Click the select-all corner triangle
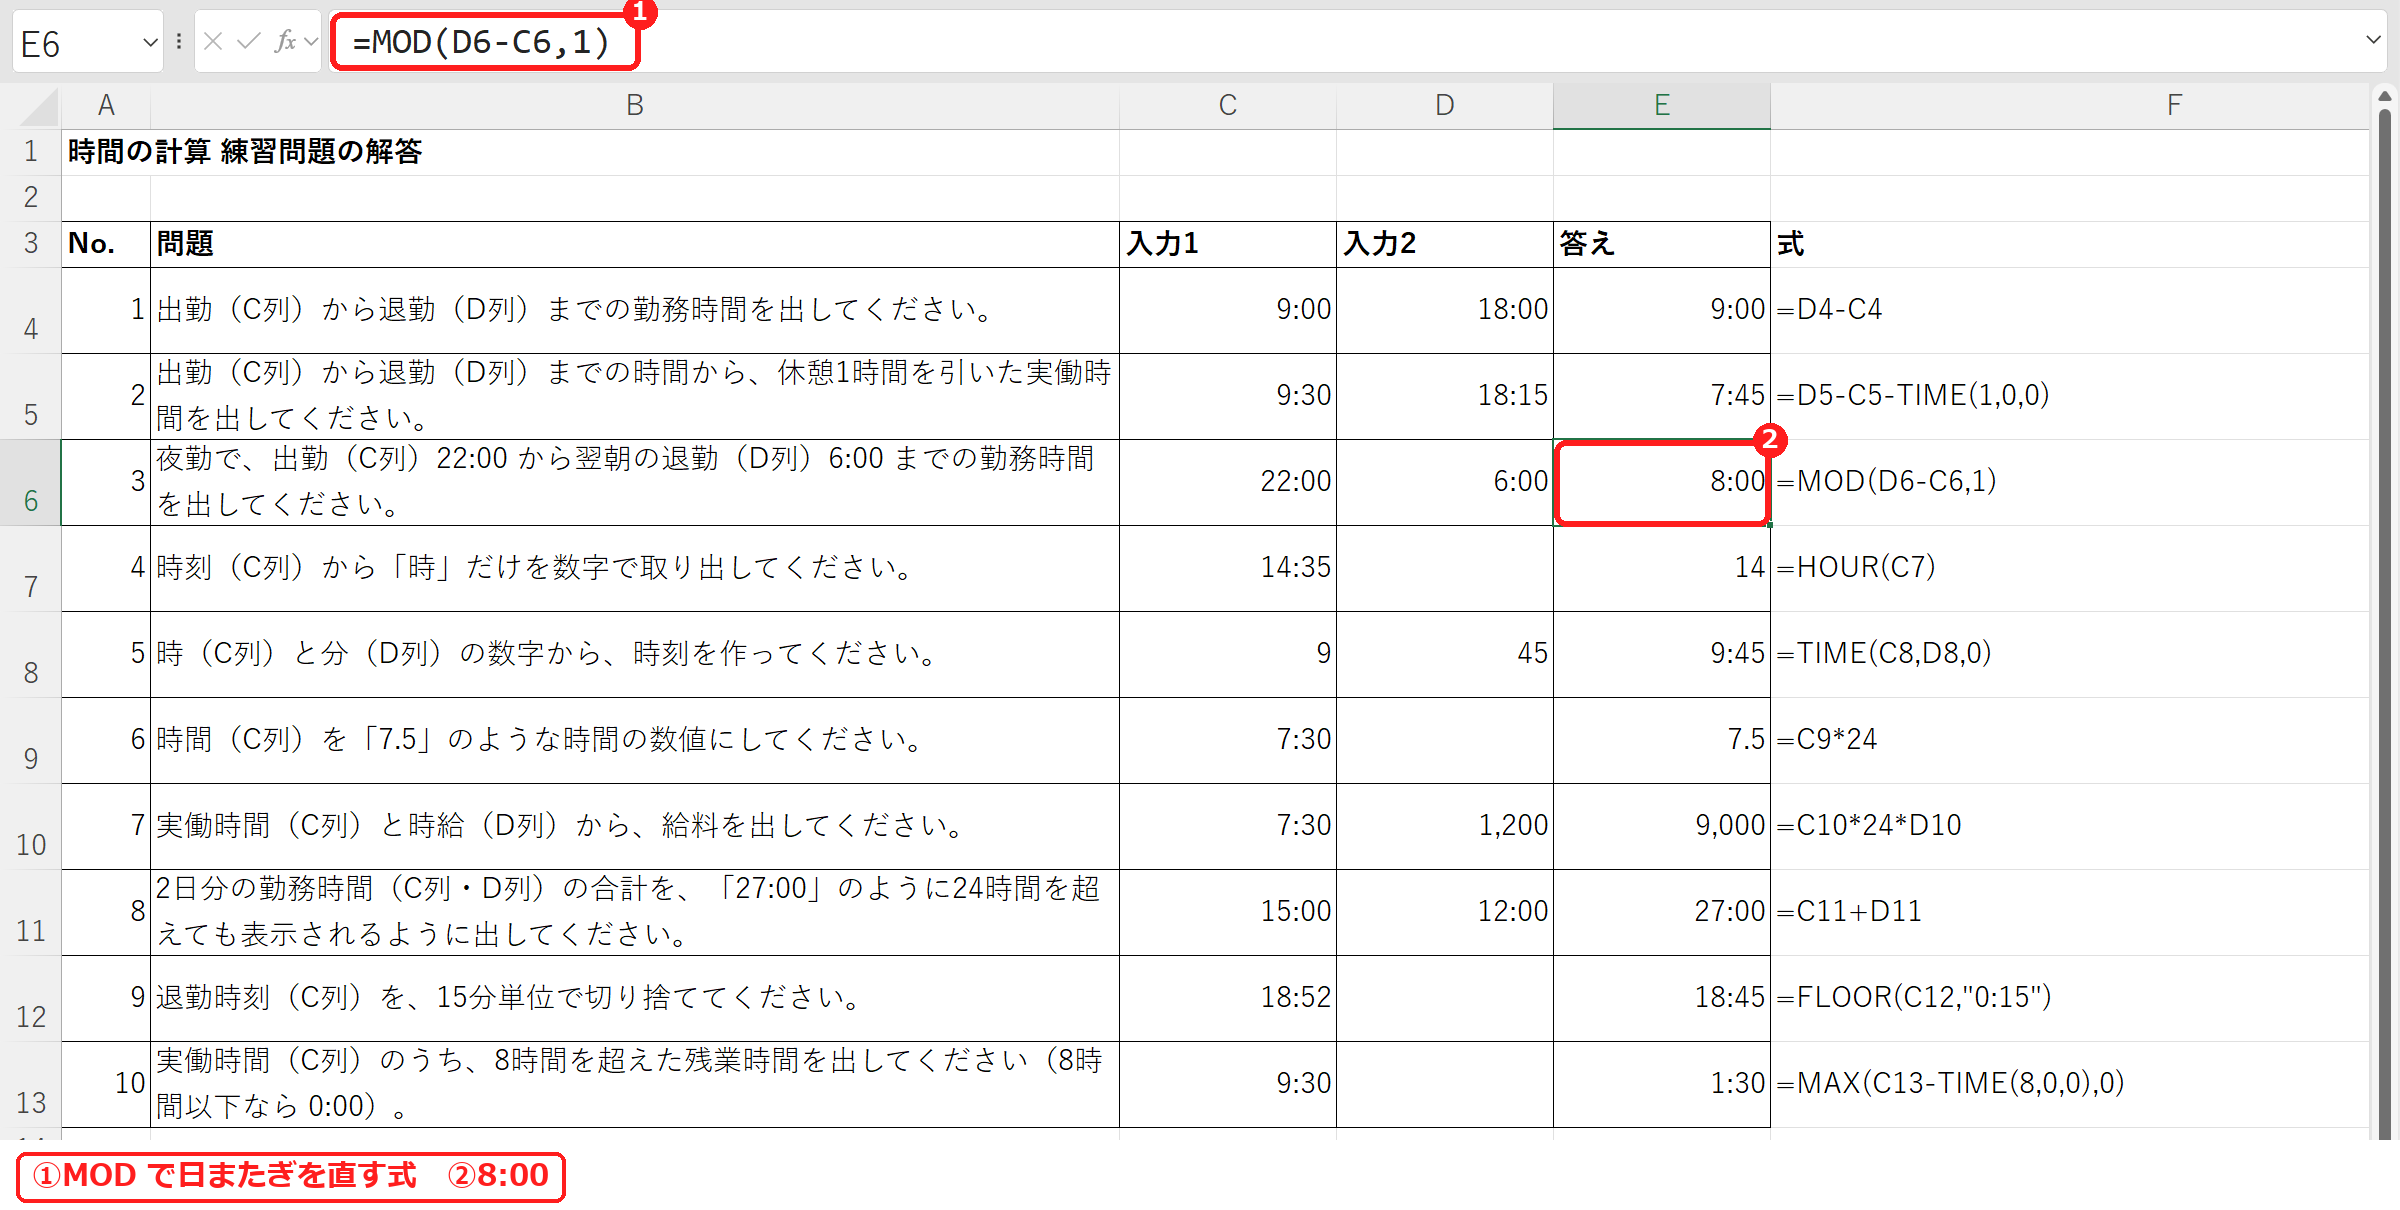The height and width of the screenshot is (1210, 2400). pyautogui.click(x=38, y=106)
